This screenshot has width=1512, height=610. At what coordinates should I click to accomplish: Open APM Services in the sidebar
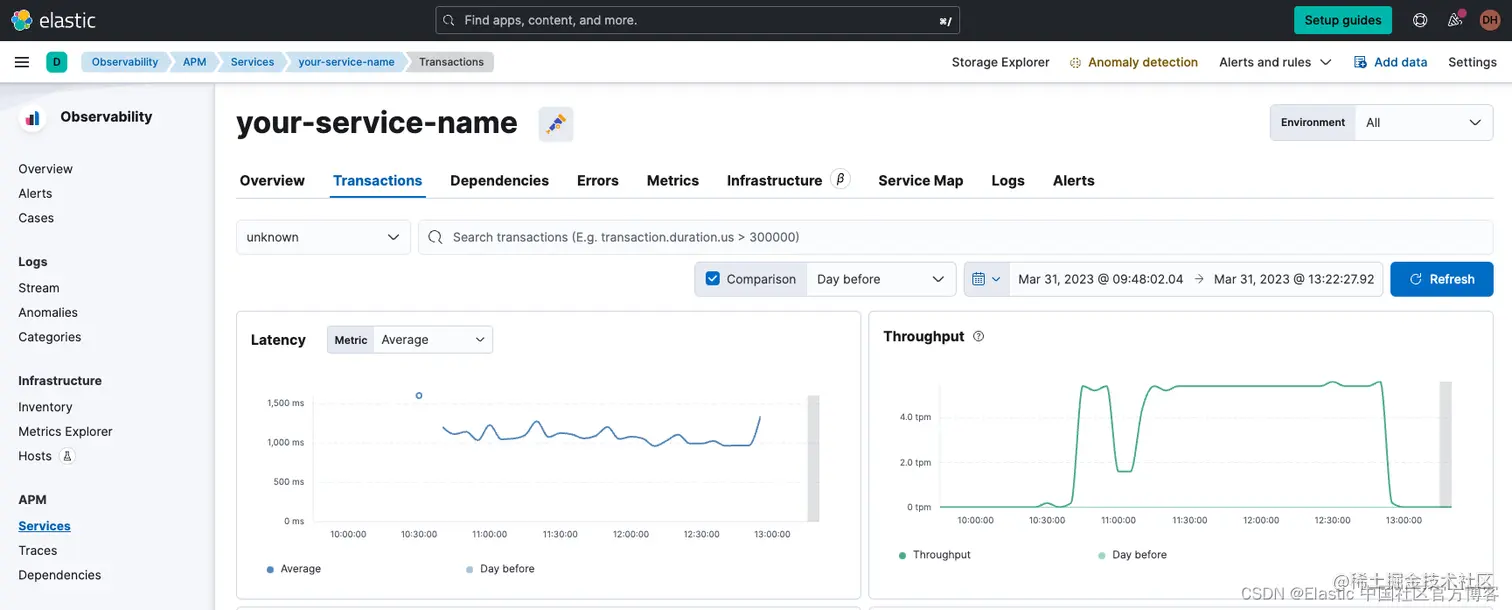pyautogui.click(x=44, y=526)
